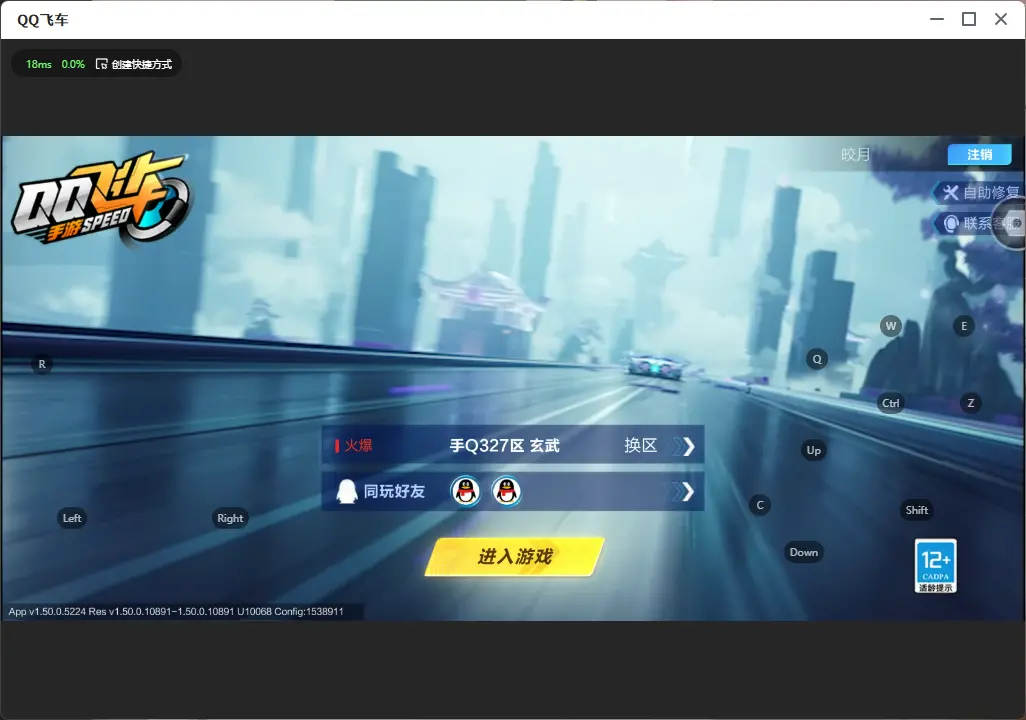Click 换区 to change server
1026x720 pixels.
click(x=641, y=446)
